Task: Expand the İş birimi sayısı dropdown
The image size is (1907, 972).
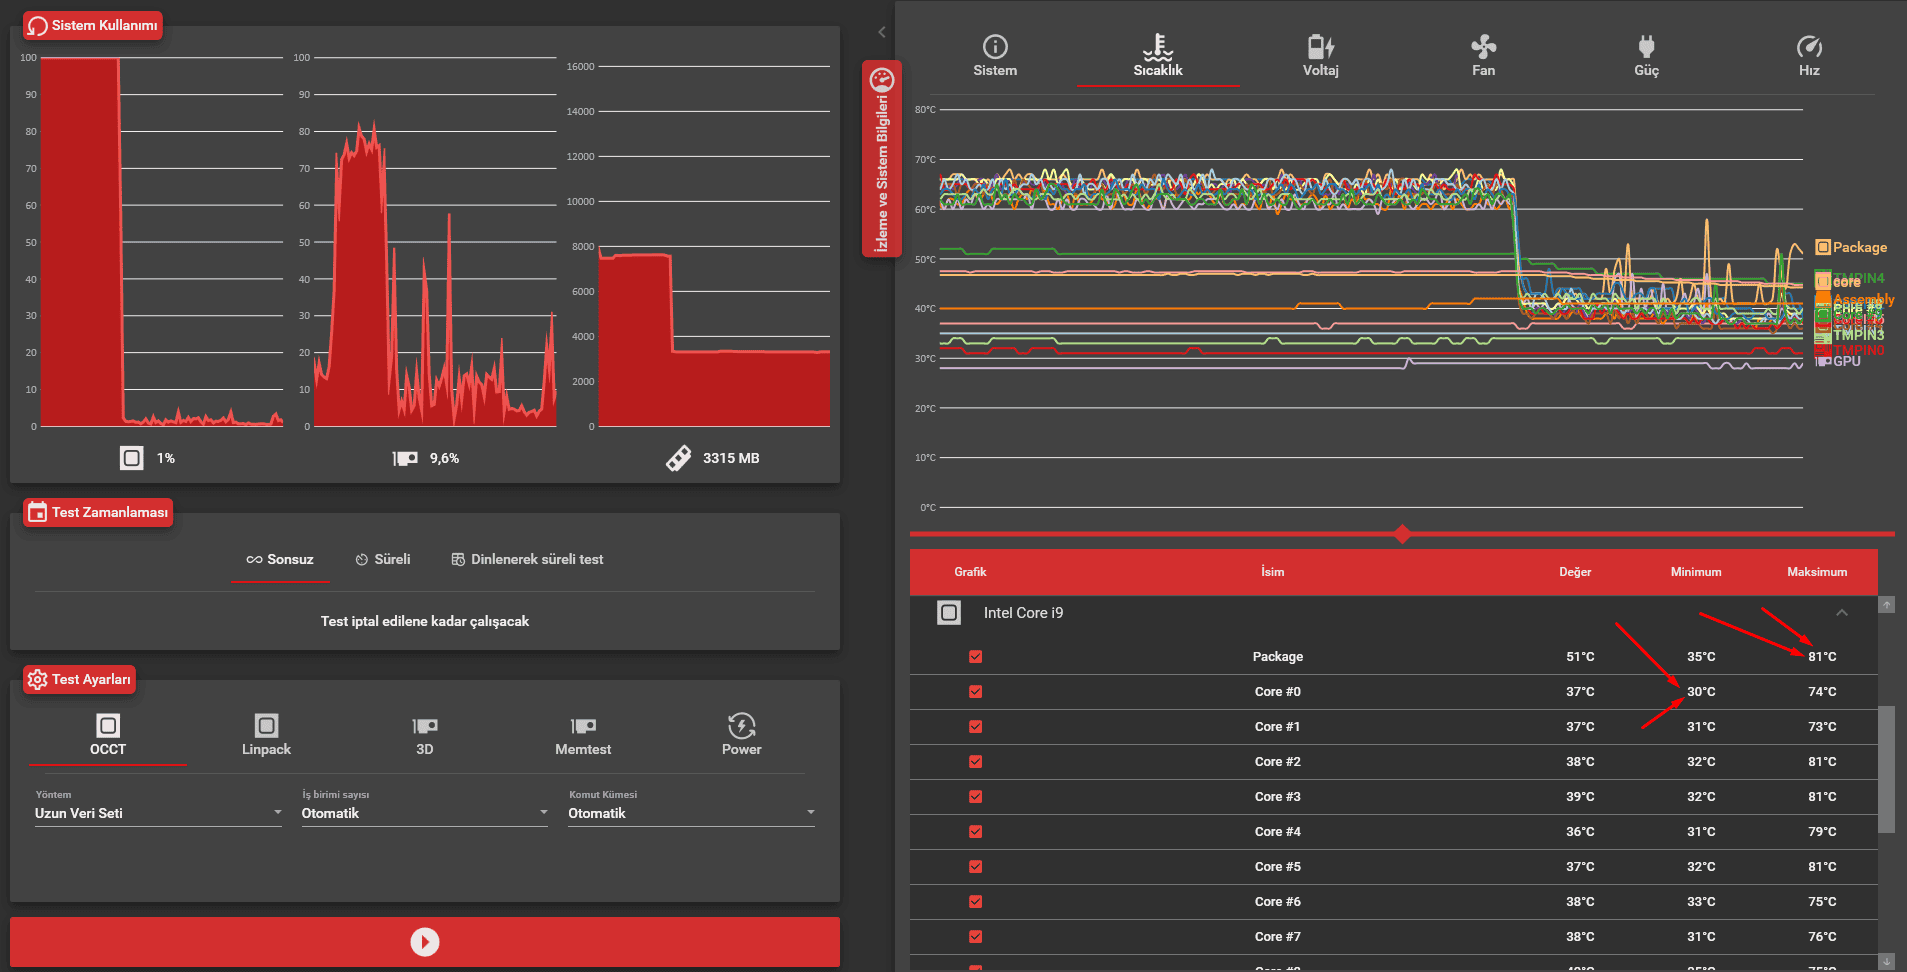Action: (424, 813)
